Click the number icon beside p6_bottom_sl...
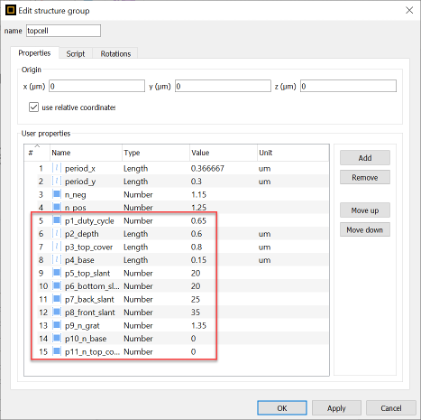This screenshot has height=420, width=422. click(57, 286)
